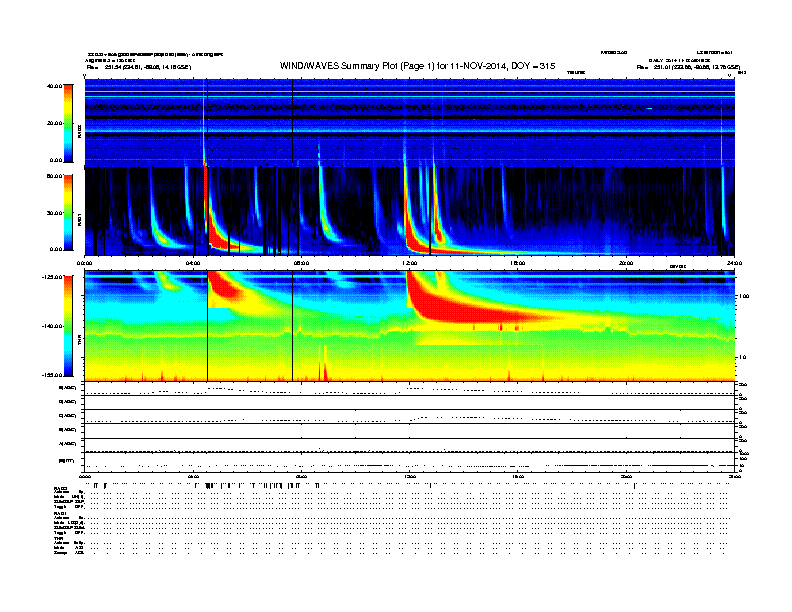Click the -140.00 label on TNR scale
The height and width of the screenshot is (612, 792).
point(53,326)
